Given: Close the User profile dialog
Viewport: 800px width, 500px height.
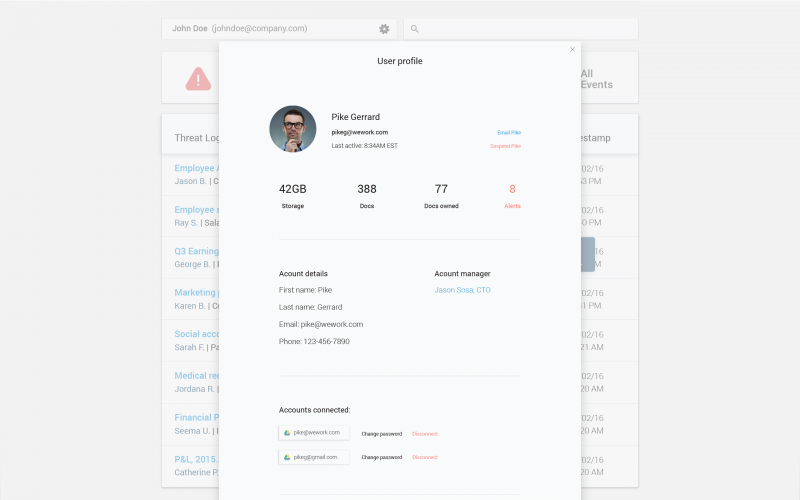Looking at the screenshot, I should pyautogui.click(x=572, y=49).
